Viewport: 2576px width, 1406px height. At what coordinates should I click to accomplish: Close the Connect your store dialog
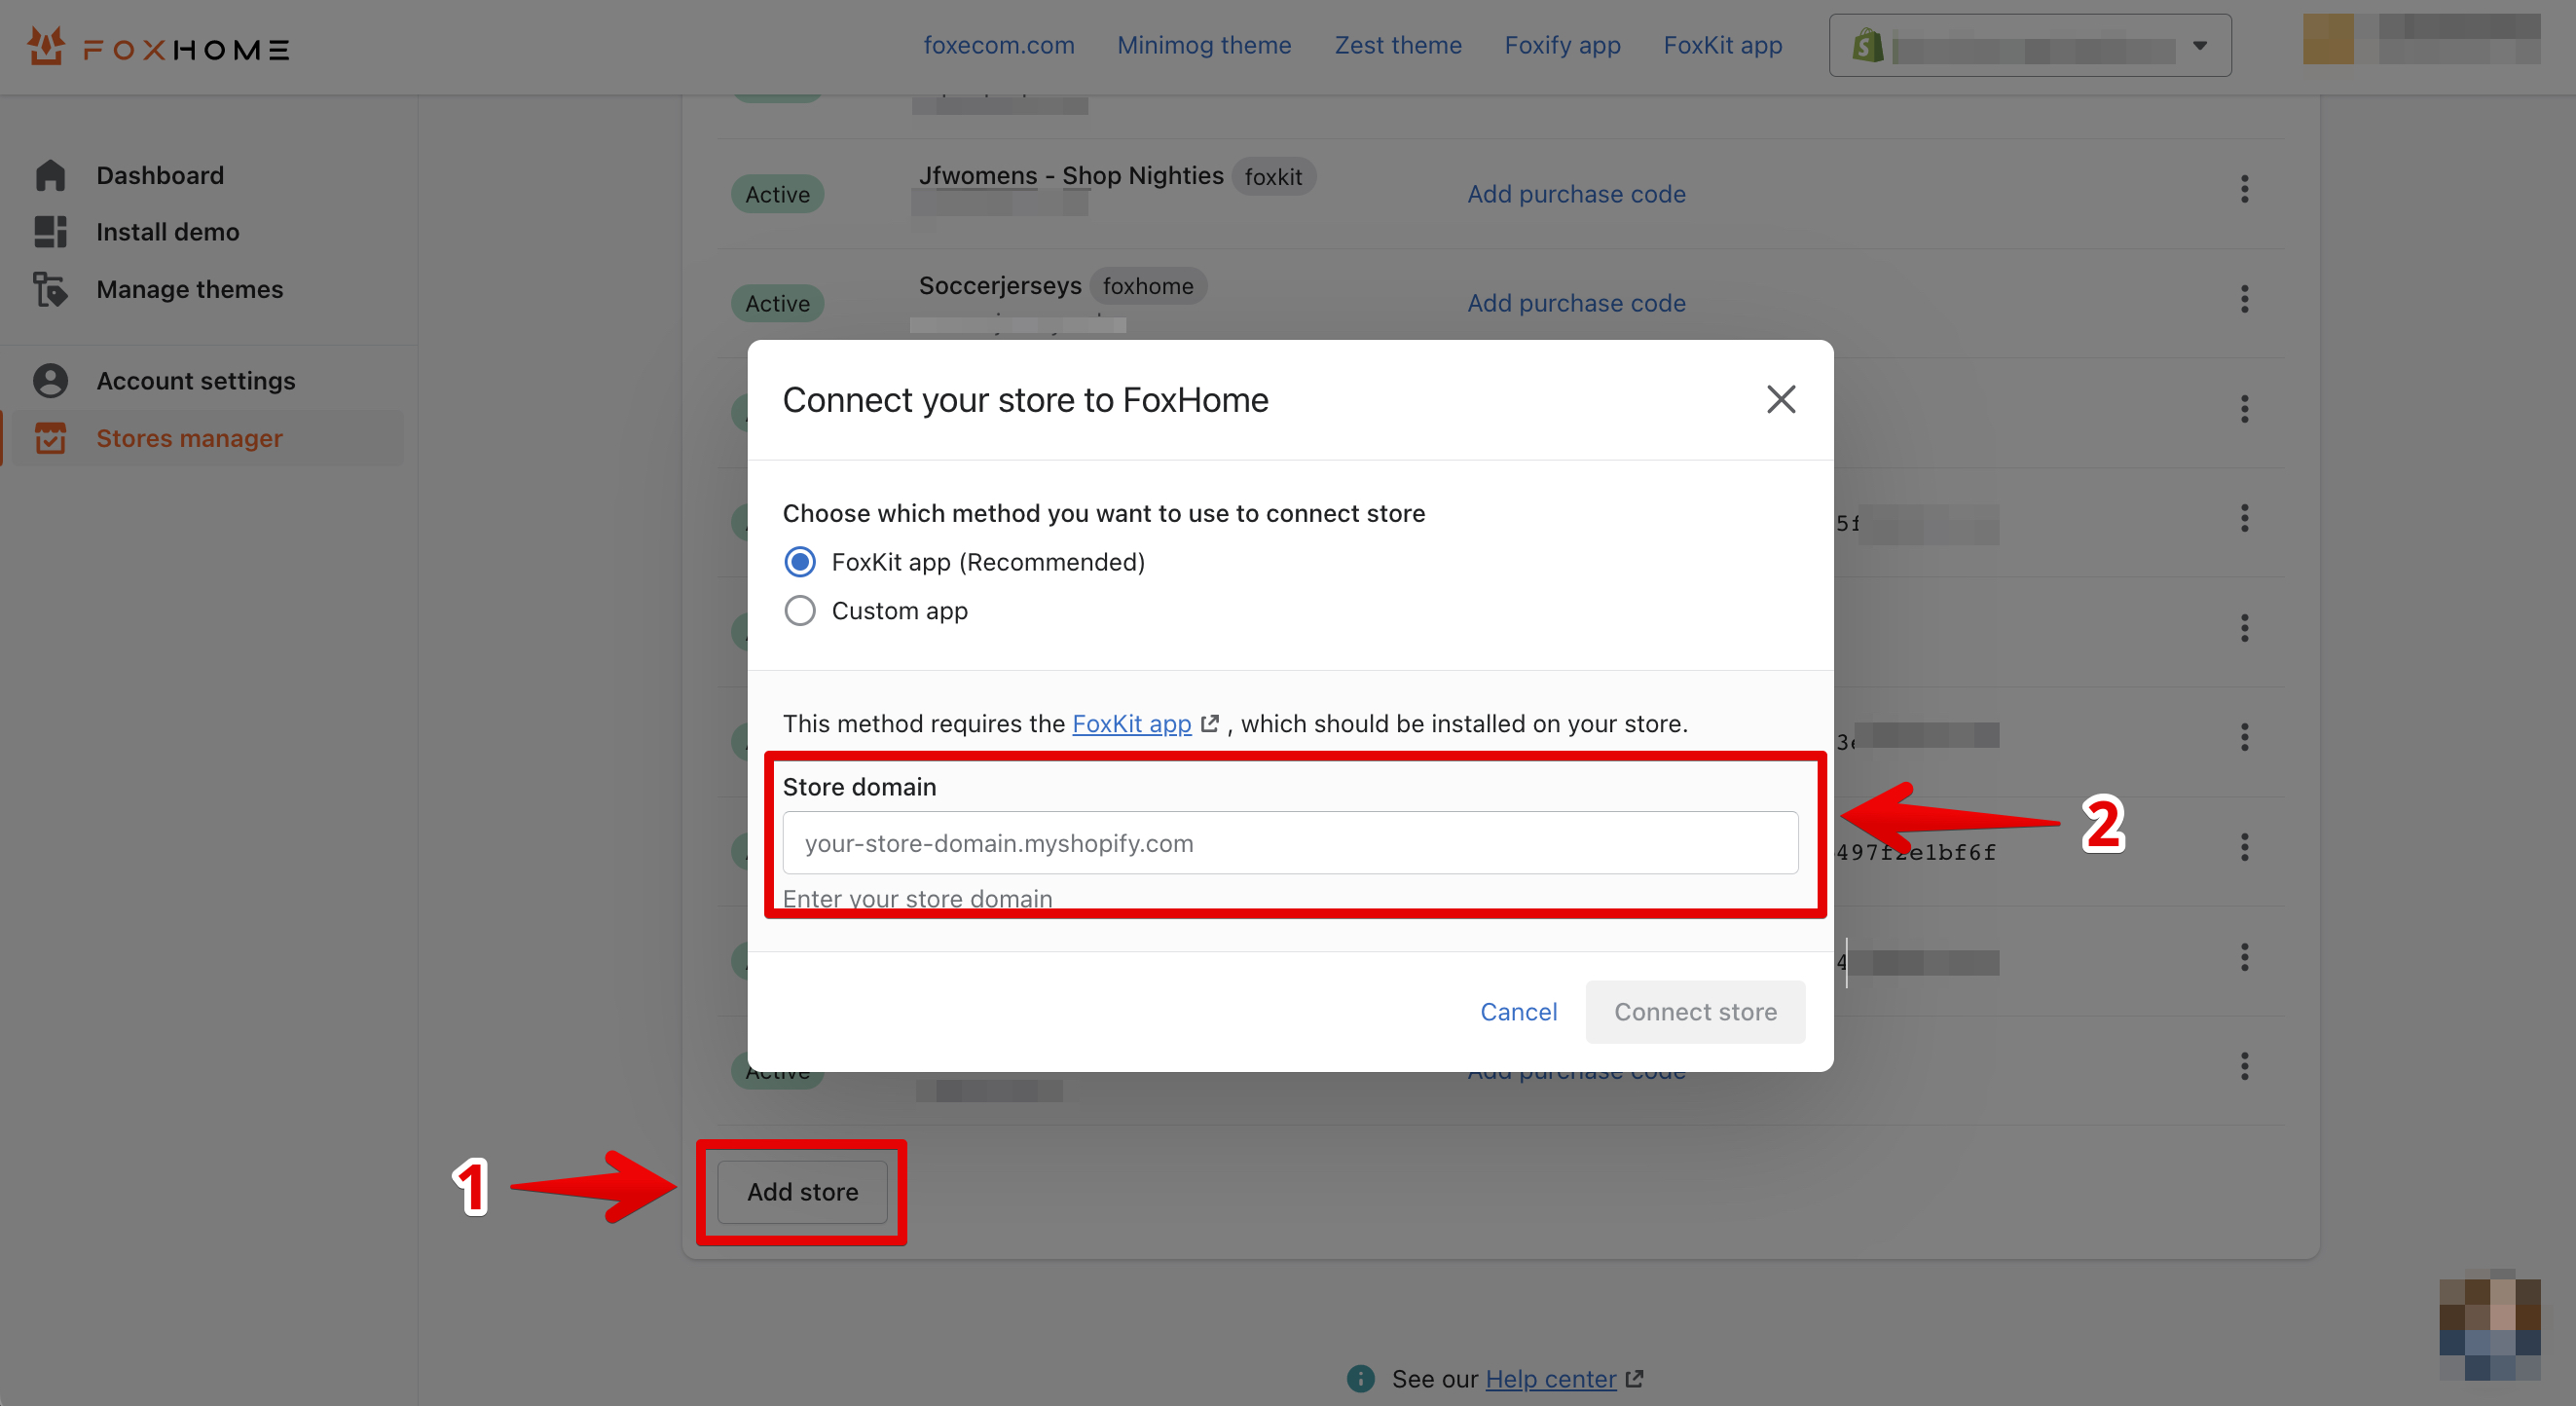point(1781,400)
